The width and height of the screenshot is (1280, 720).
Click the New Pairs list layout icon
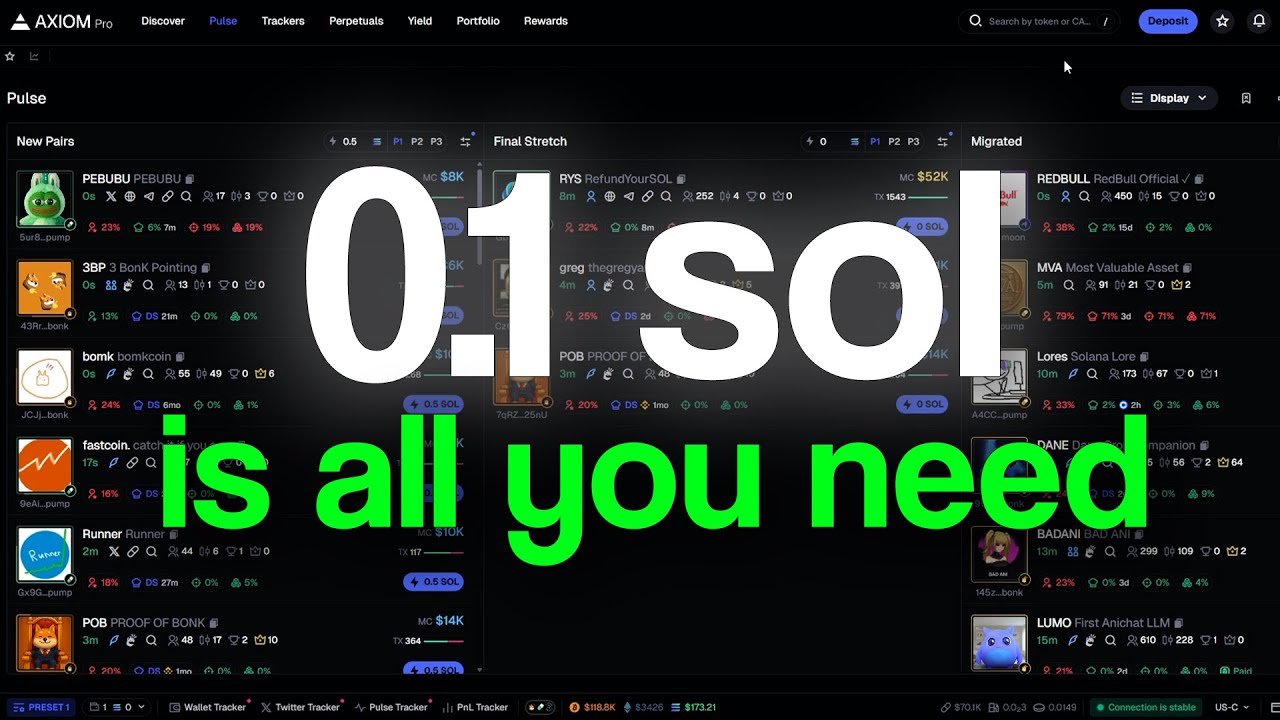[x=377, y=142]
